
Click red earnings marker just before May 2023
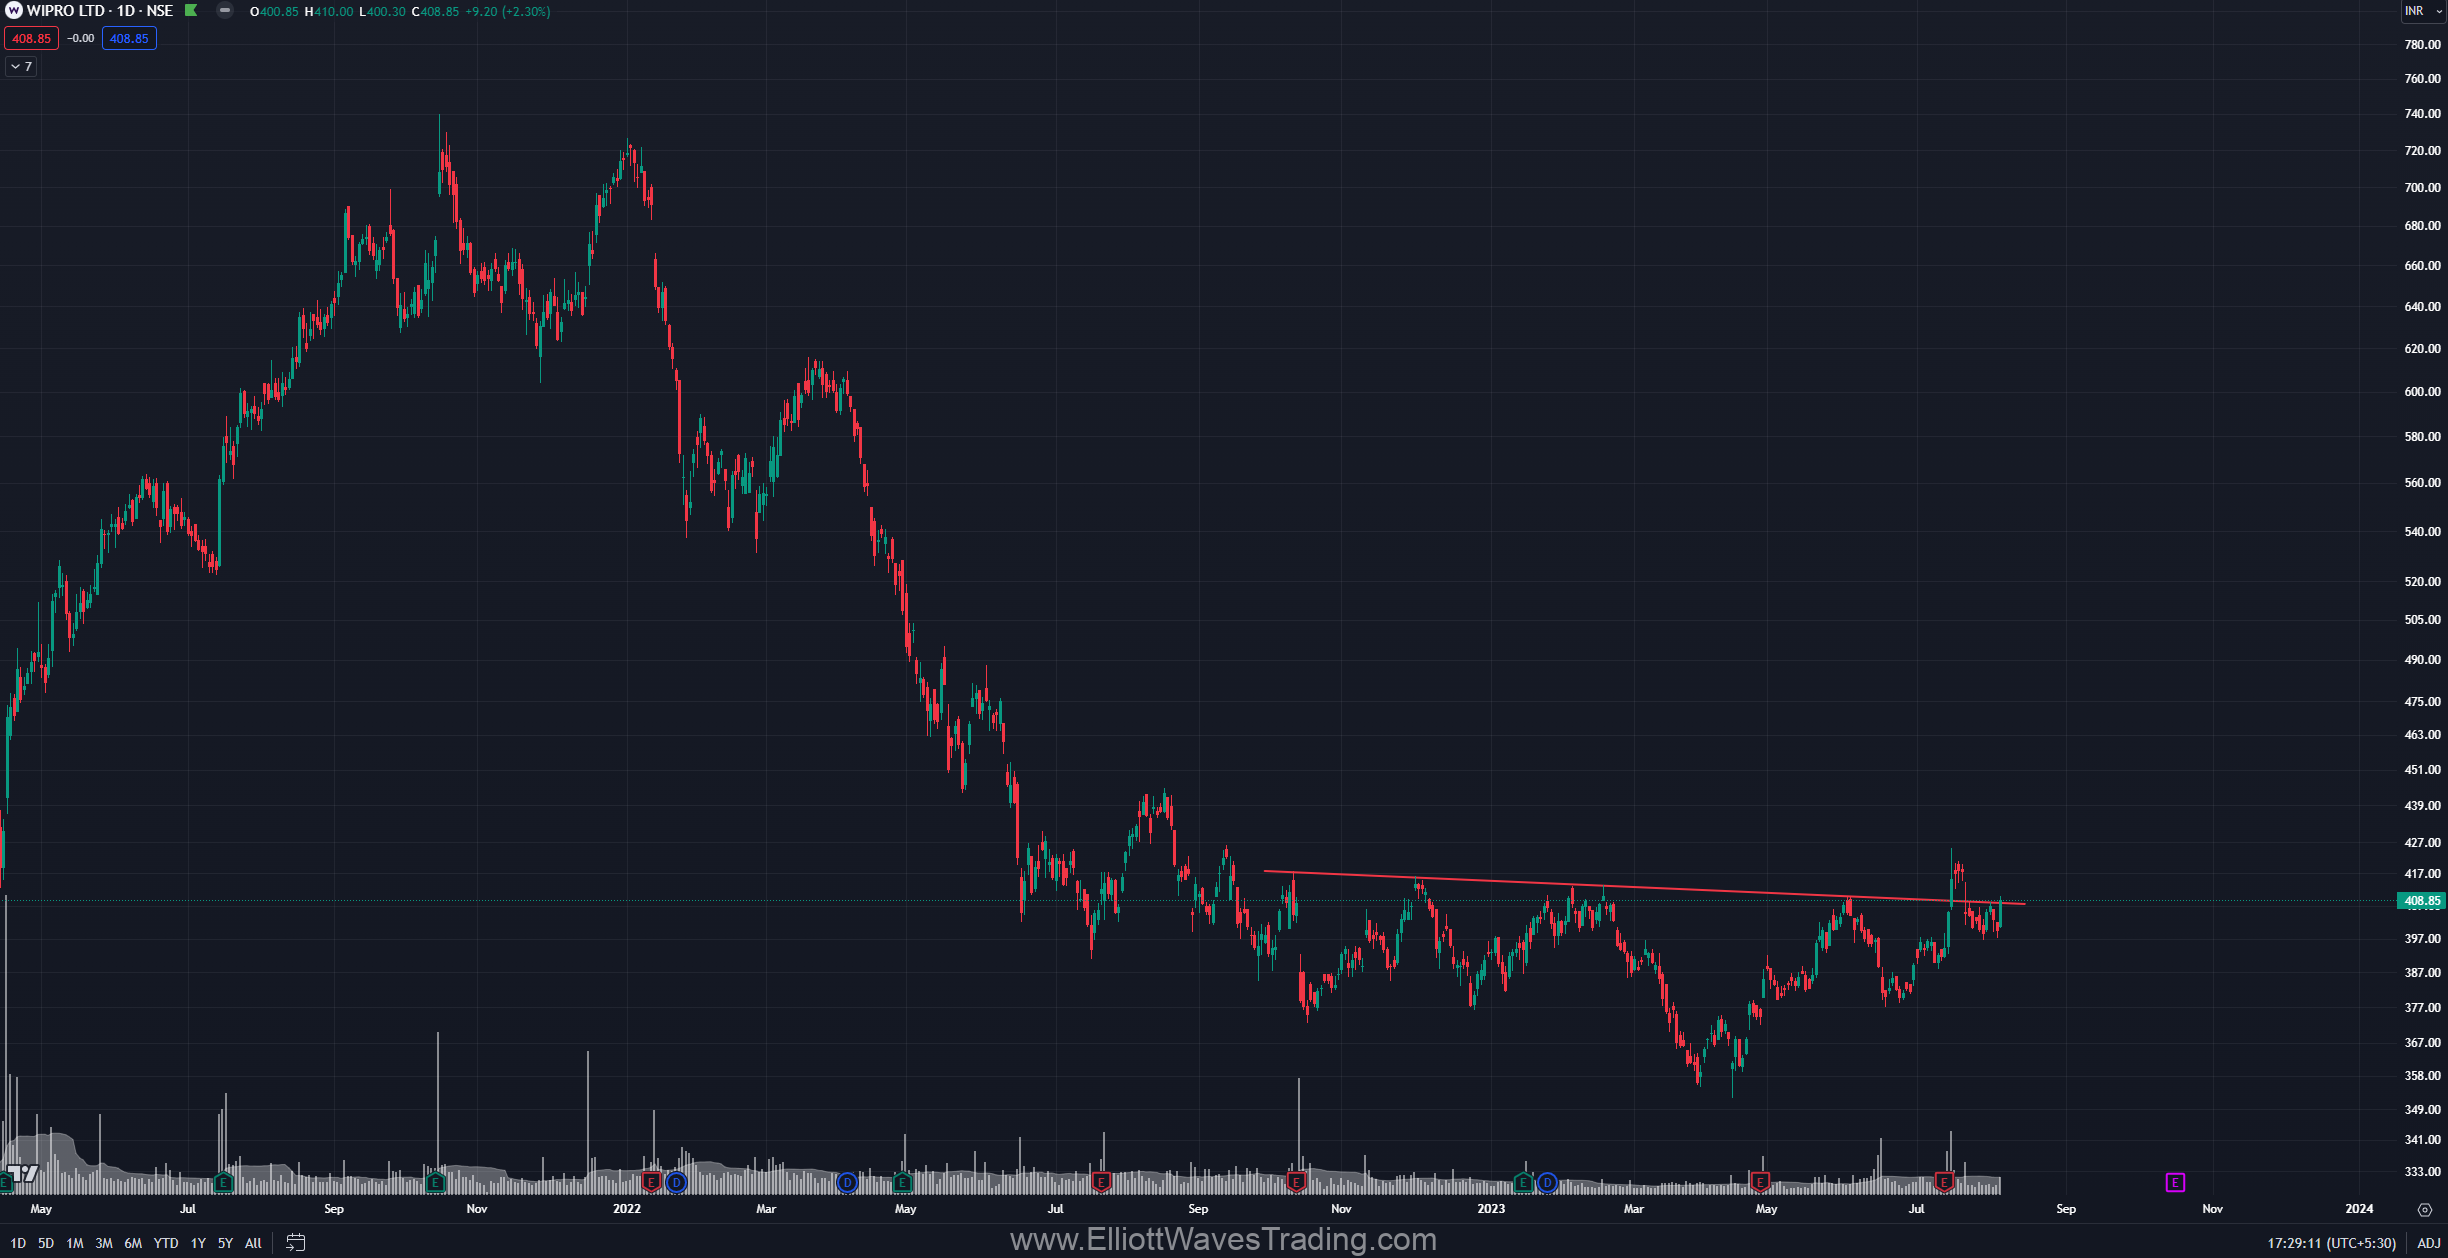pos(1760,1183)
